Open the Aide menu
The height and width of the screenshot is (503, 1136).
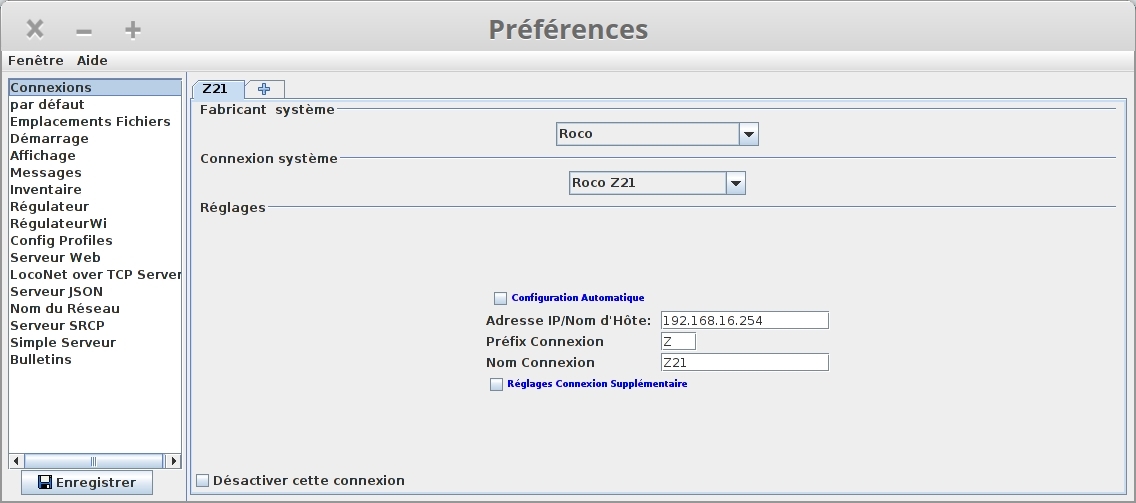click(x=92, y=61)
